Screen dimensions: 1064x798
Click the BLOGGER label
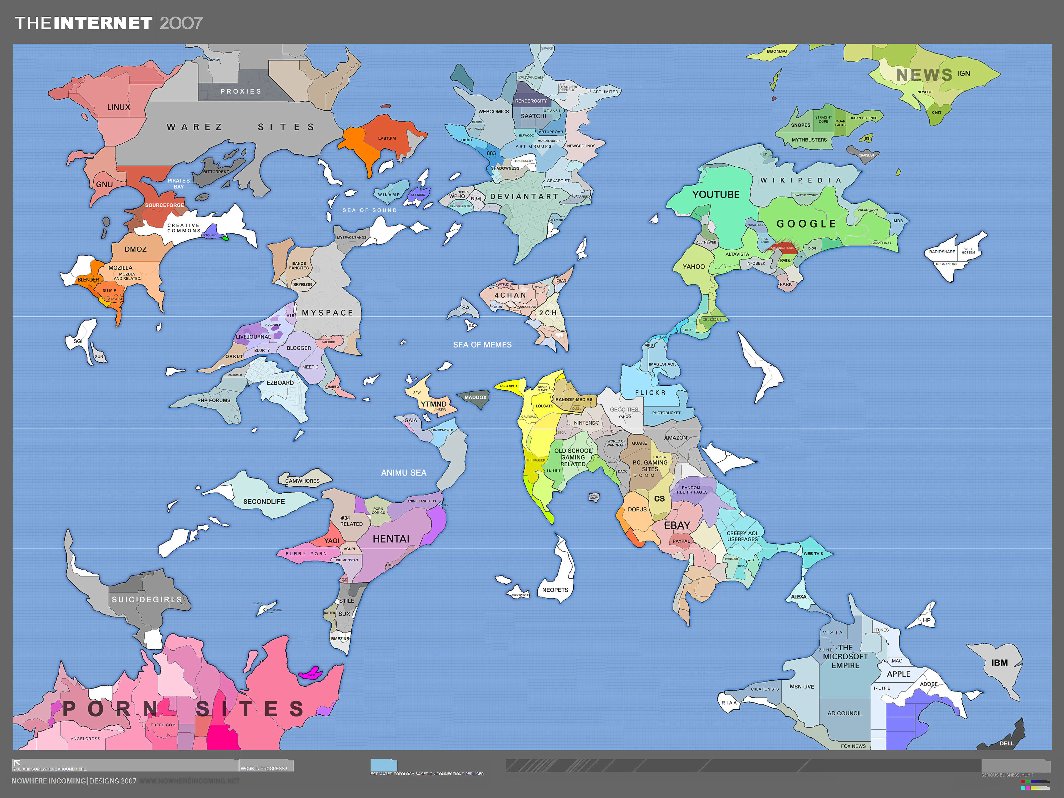(299, 348)
